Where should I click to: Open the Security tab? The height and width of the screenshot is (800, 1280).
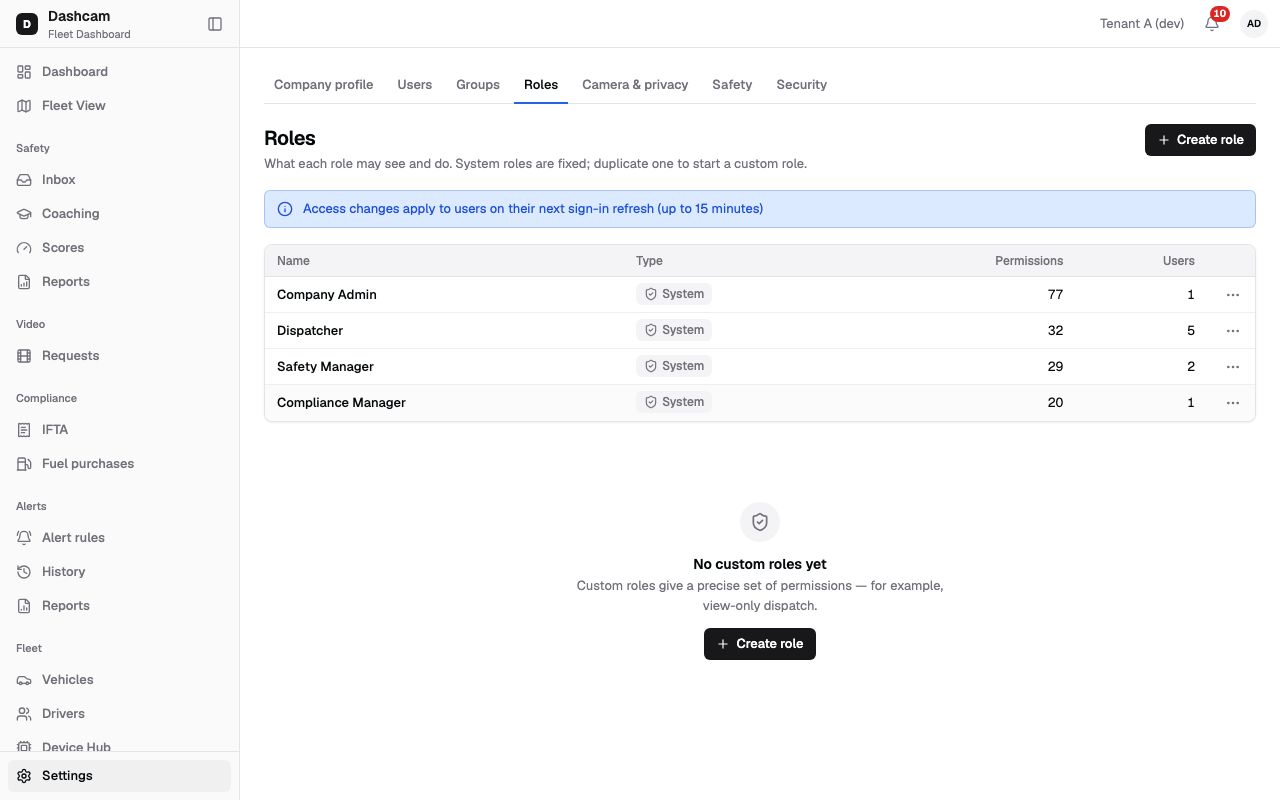point(802,85)
